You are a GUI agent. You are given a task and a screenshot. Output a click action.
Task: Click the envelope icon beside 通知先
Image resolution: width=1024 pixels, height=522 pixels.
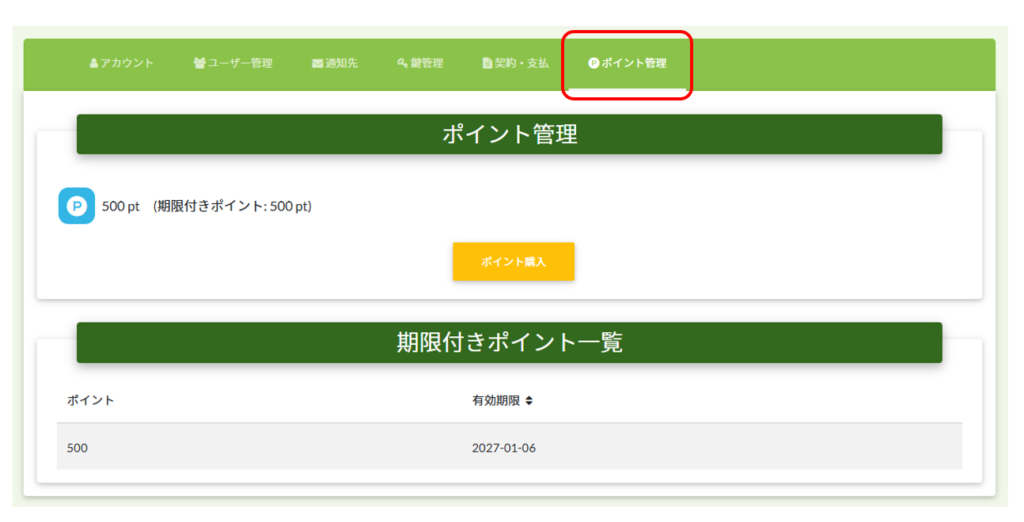click(317, 63)
